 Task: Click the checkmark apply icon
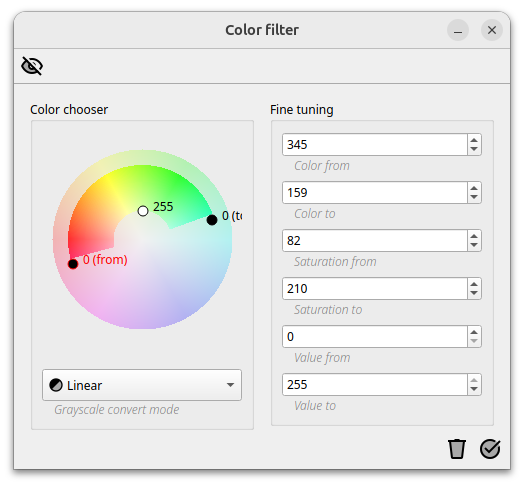pos(490,449)
